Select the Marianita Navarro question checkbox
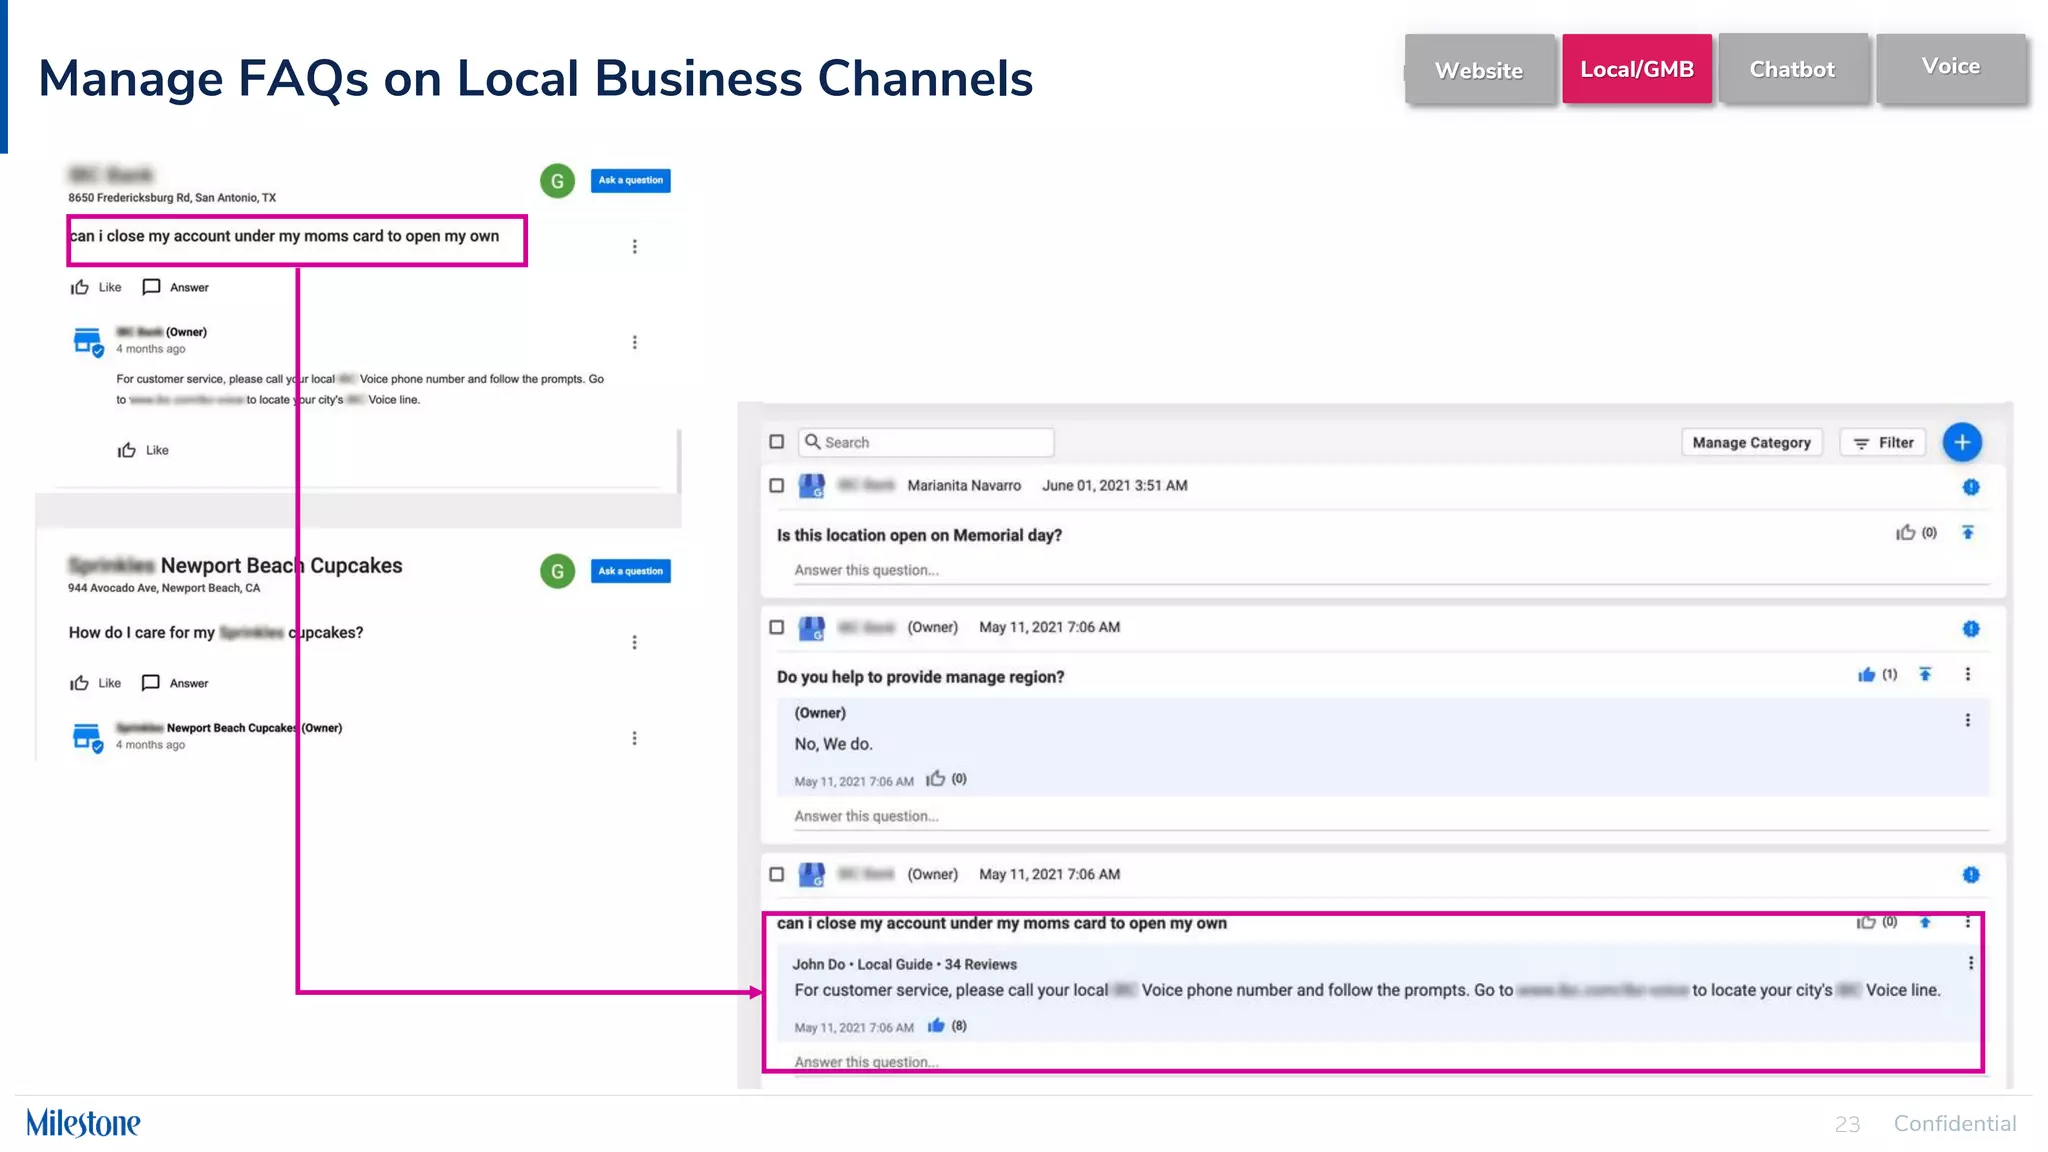Image resolution: width=2048 pixels, height=1152 pixels. (777, 485)
